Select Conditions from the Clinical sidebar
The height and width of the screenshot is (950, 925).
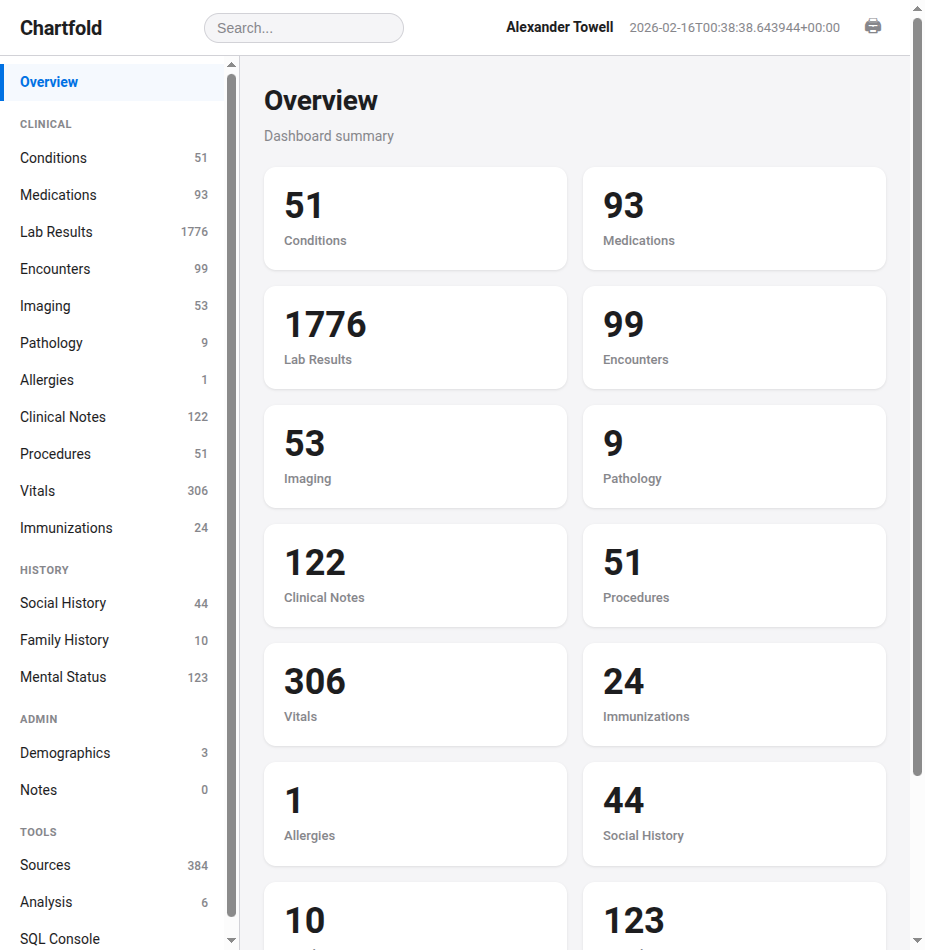point(52,158)
